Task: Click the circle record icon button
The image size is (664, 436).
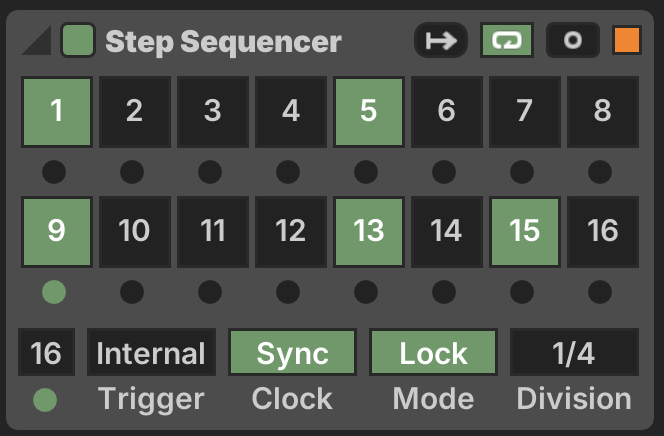Action: coord(573,41)
